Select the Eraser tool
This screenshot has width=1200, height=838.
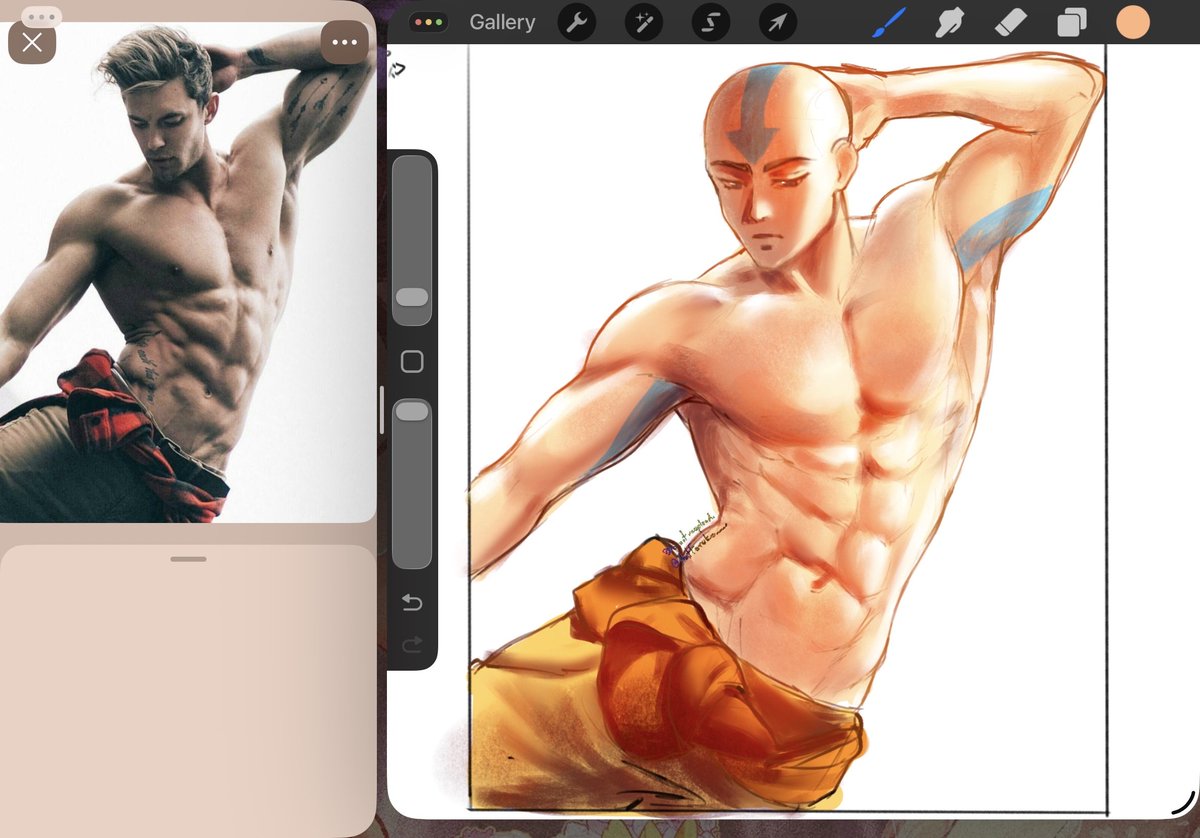[x=1011, y=22]
